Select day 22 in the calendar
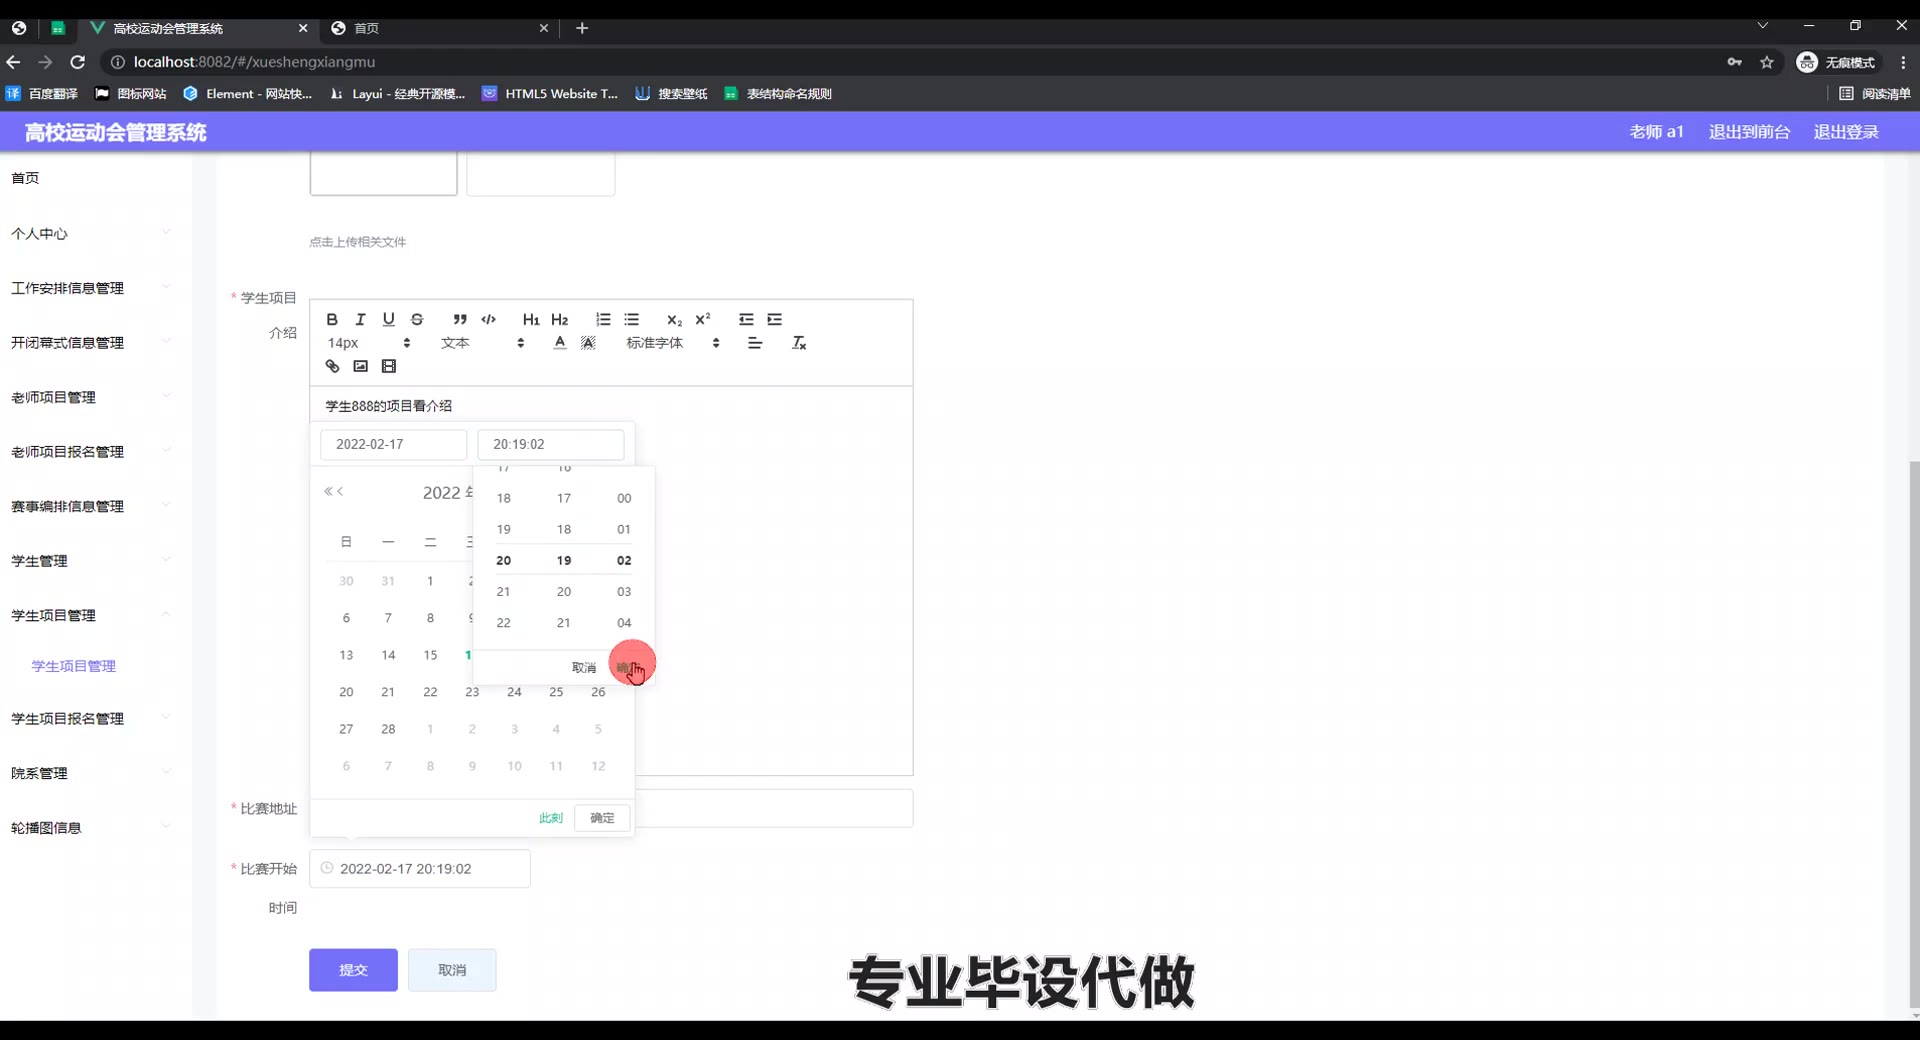 tap(430, 692)
